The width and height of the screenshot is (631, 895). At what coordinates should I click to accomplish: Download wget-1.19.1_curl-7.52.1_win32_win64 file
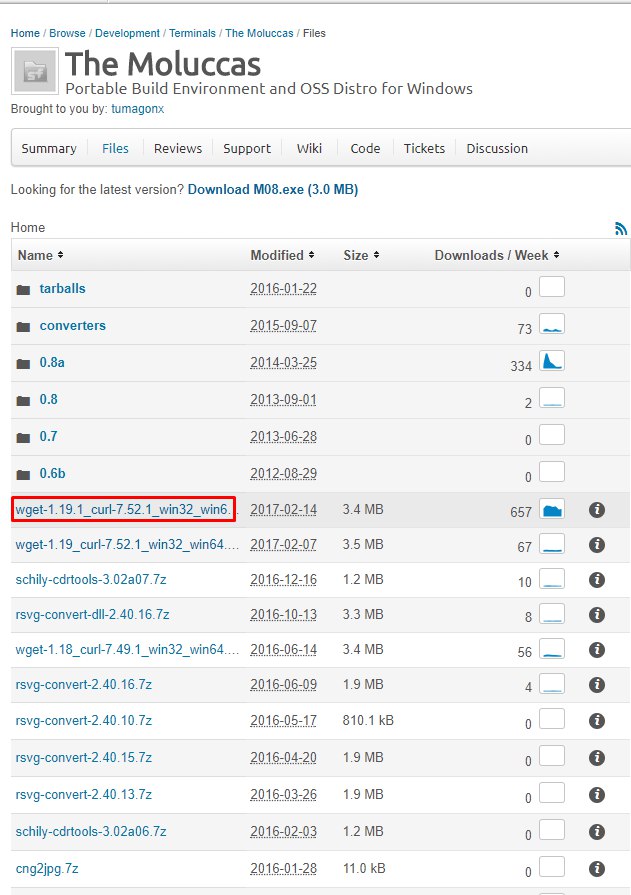click(x=123, y=509)
